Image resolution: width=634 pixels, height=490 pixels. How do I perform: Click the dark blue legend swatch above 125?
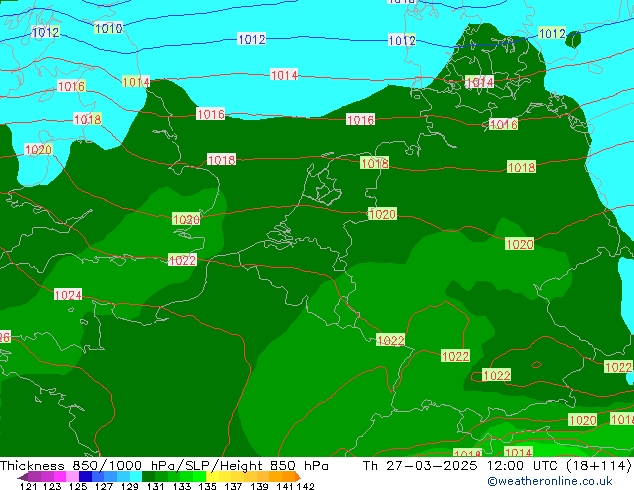[x=85, y=476]
